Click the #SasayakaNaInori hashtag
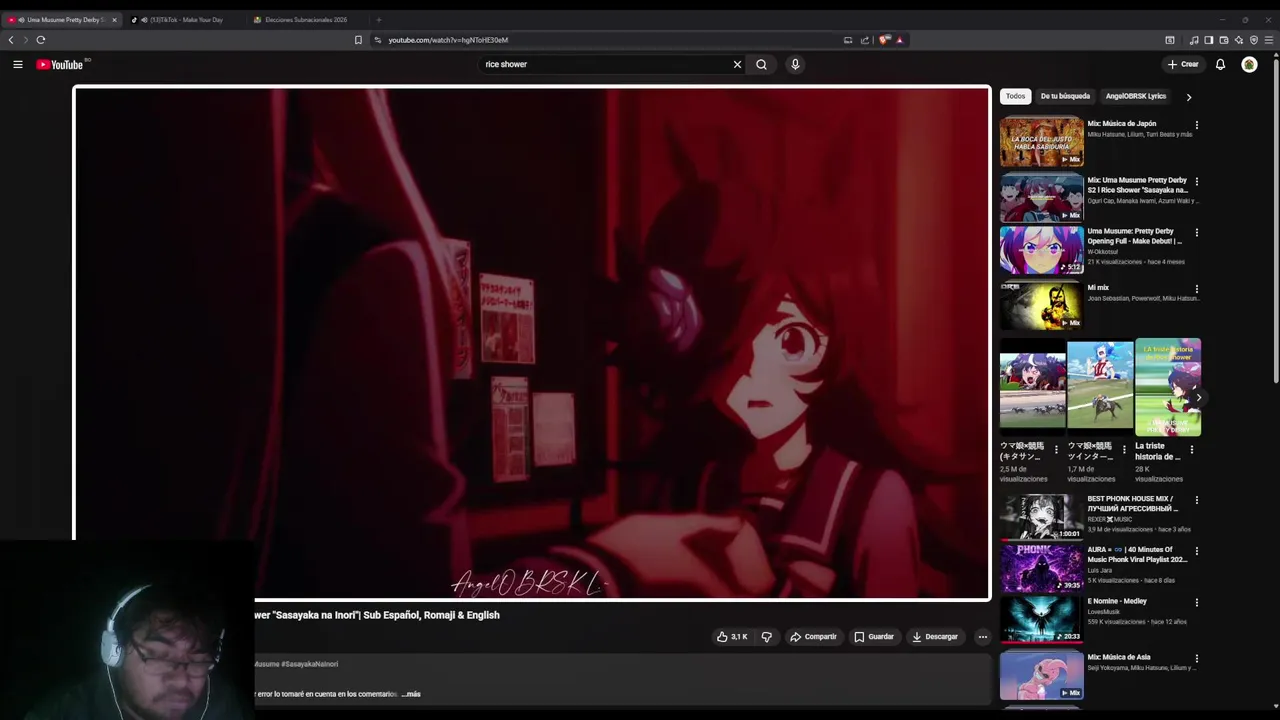 (x=310, y=664)
